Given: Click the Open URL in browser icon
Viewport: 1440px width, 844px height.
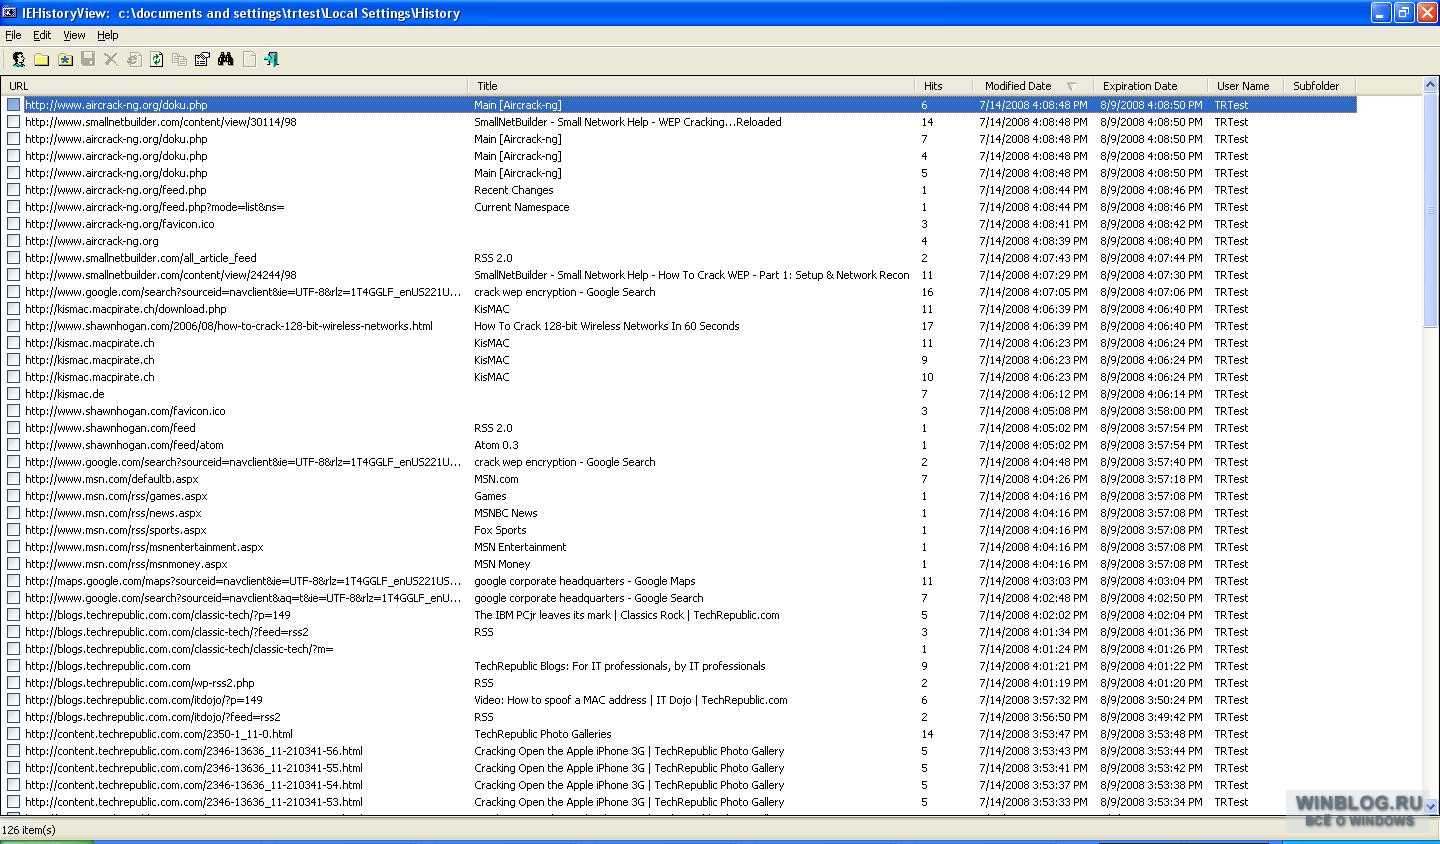Looking at the screenshot, I should (x=134, y=60).
